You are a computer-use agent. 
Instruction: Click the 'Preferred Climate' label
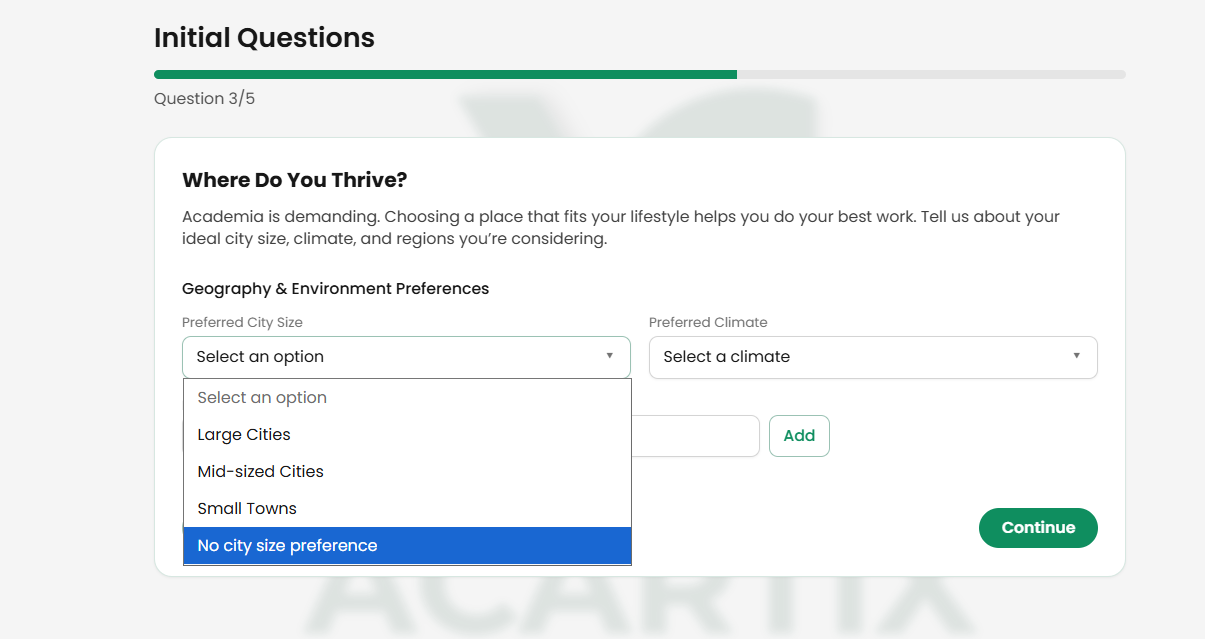pyautogui.click(x=707, y=322)
